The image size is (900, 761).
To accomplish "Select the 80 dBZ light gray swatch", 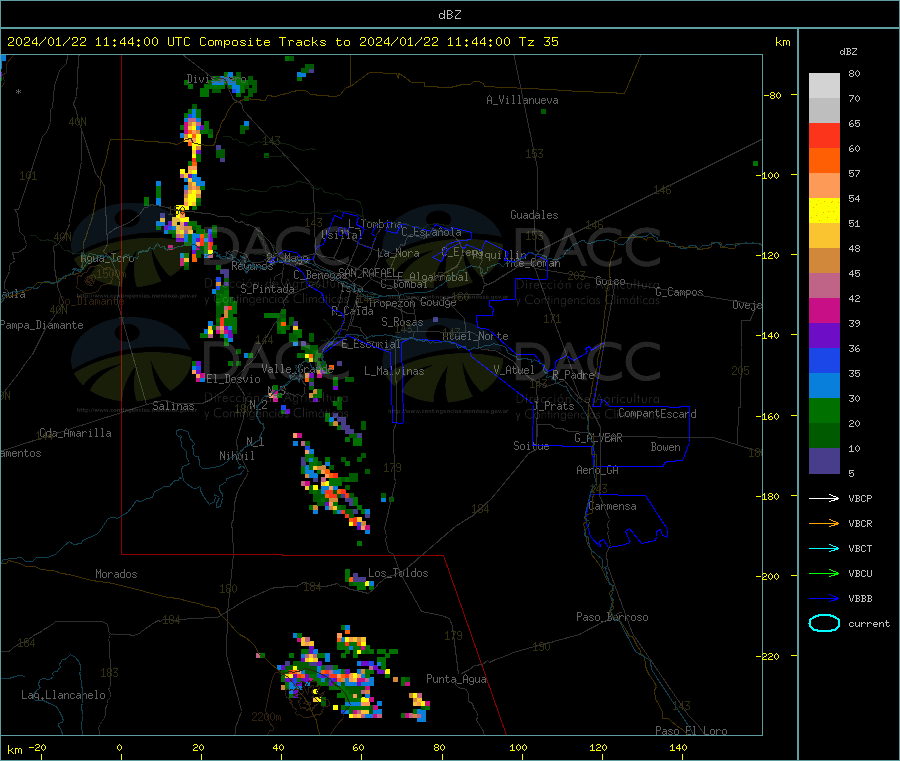I will coord(824,86).
